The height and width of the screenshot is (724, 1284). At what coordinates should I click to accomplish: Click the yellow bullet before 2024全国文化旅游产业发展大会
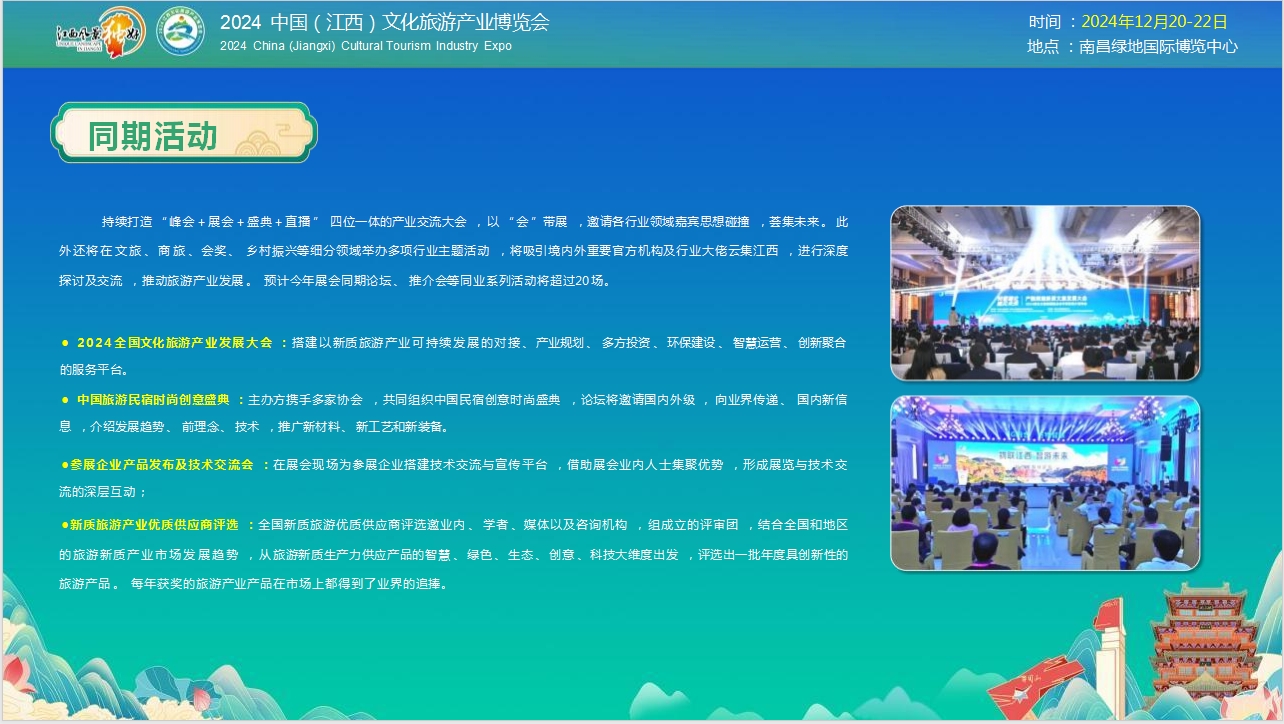click(65, 343)
